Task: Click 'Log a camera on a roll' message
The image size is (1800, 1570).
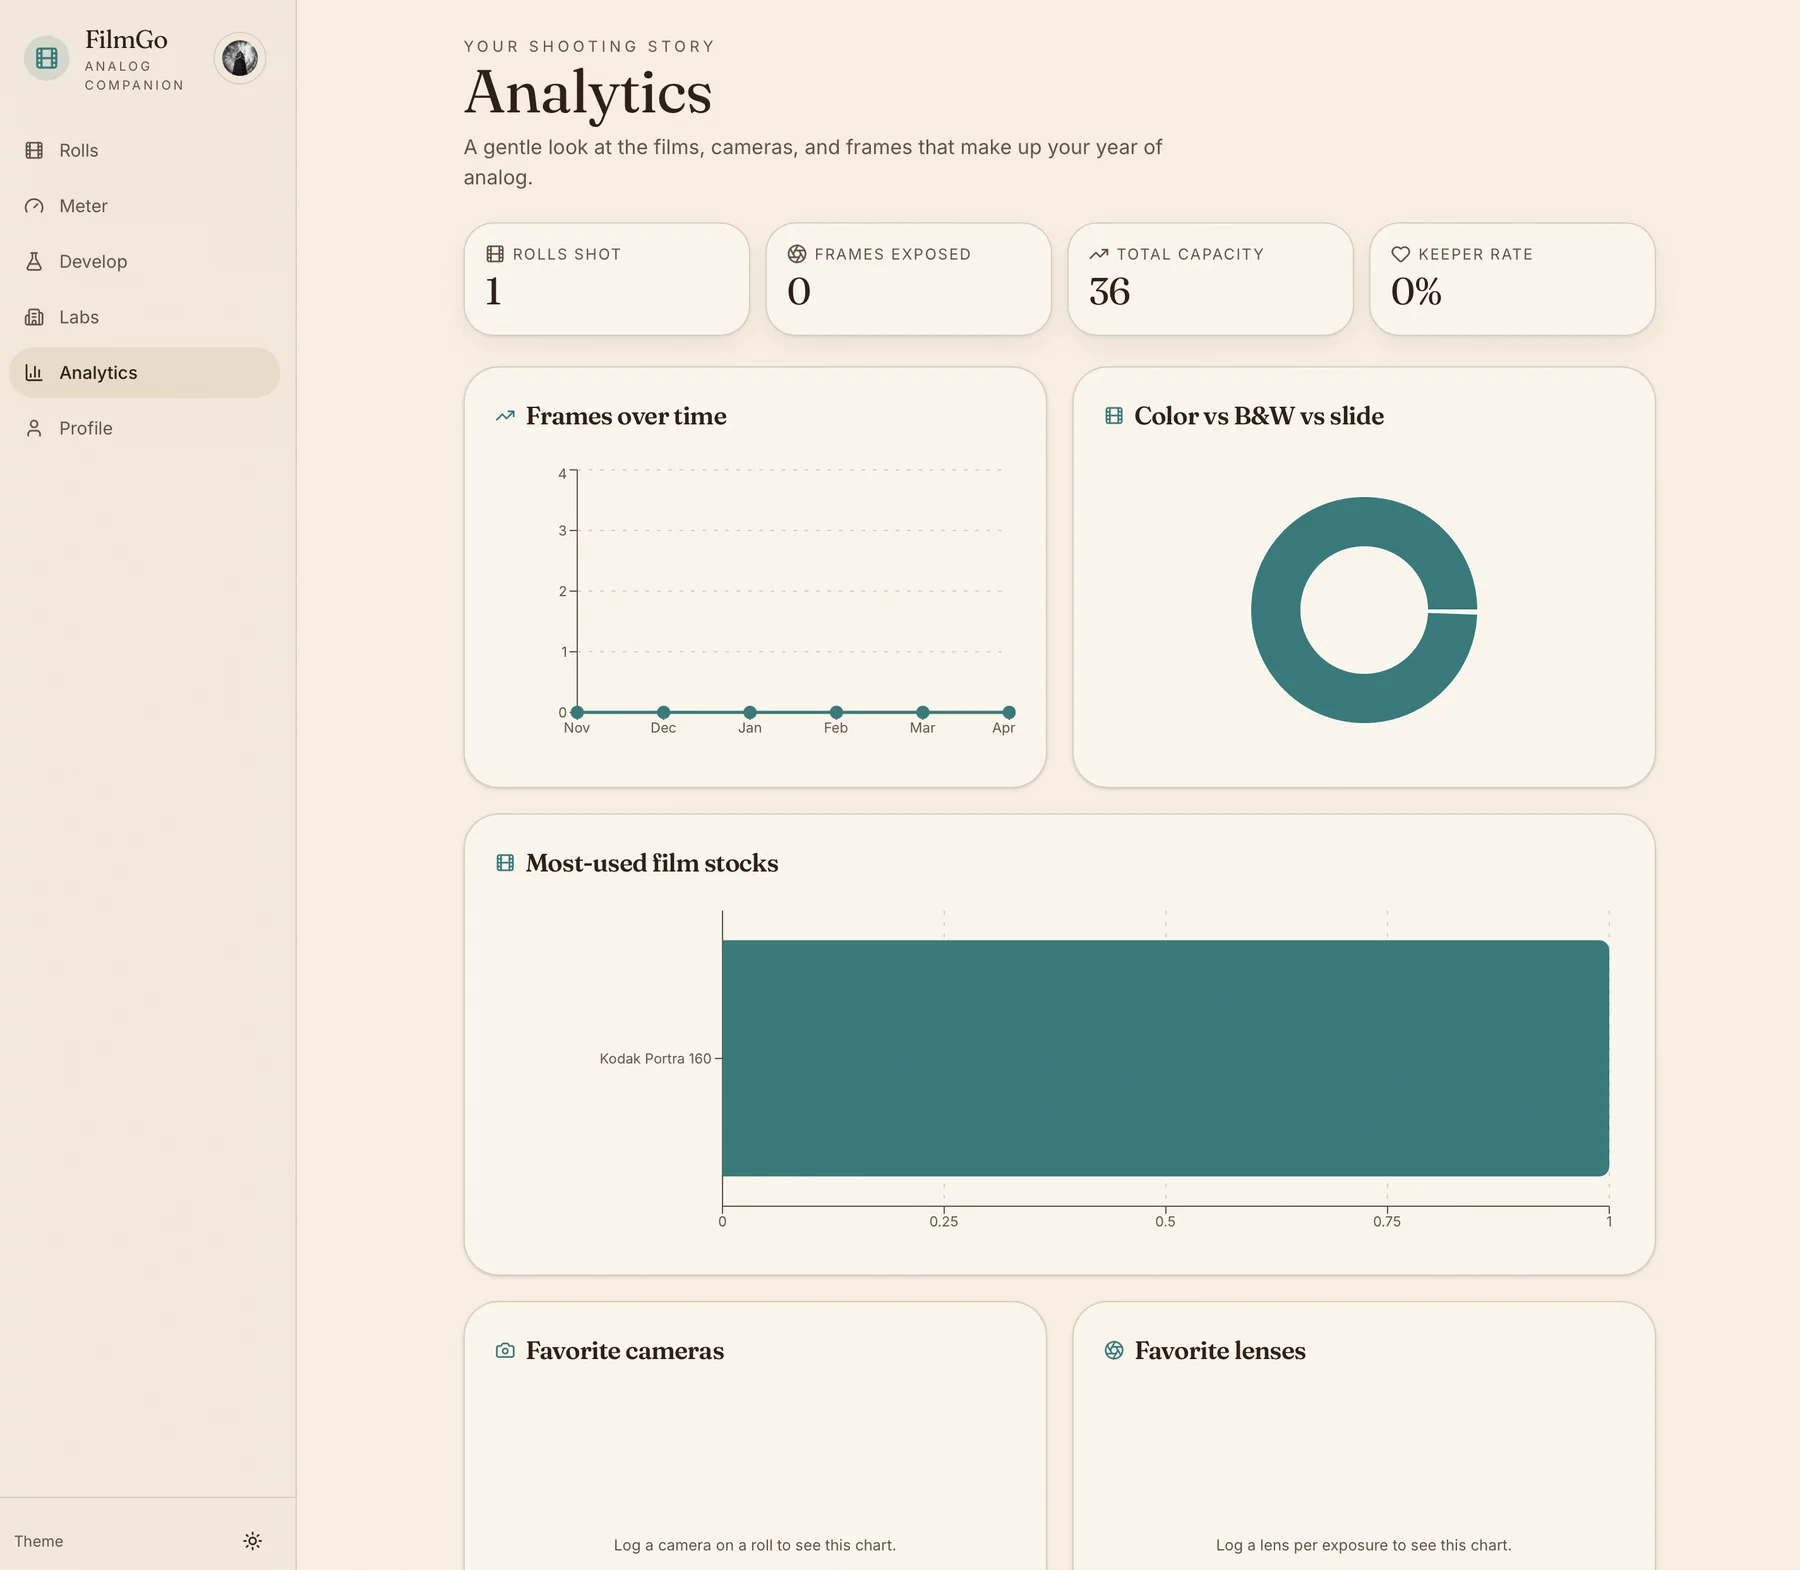Action: [x=755, y=1545]
